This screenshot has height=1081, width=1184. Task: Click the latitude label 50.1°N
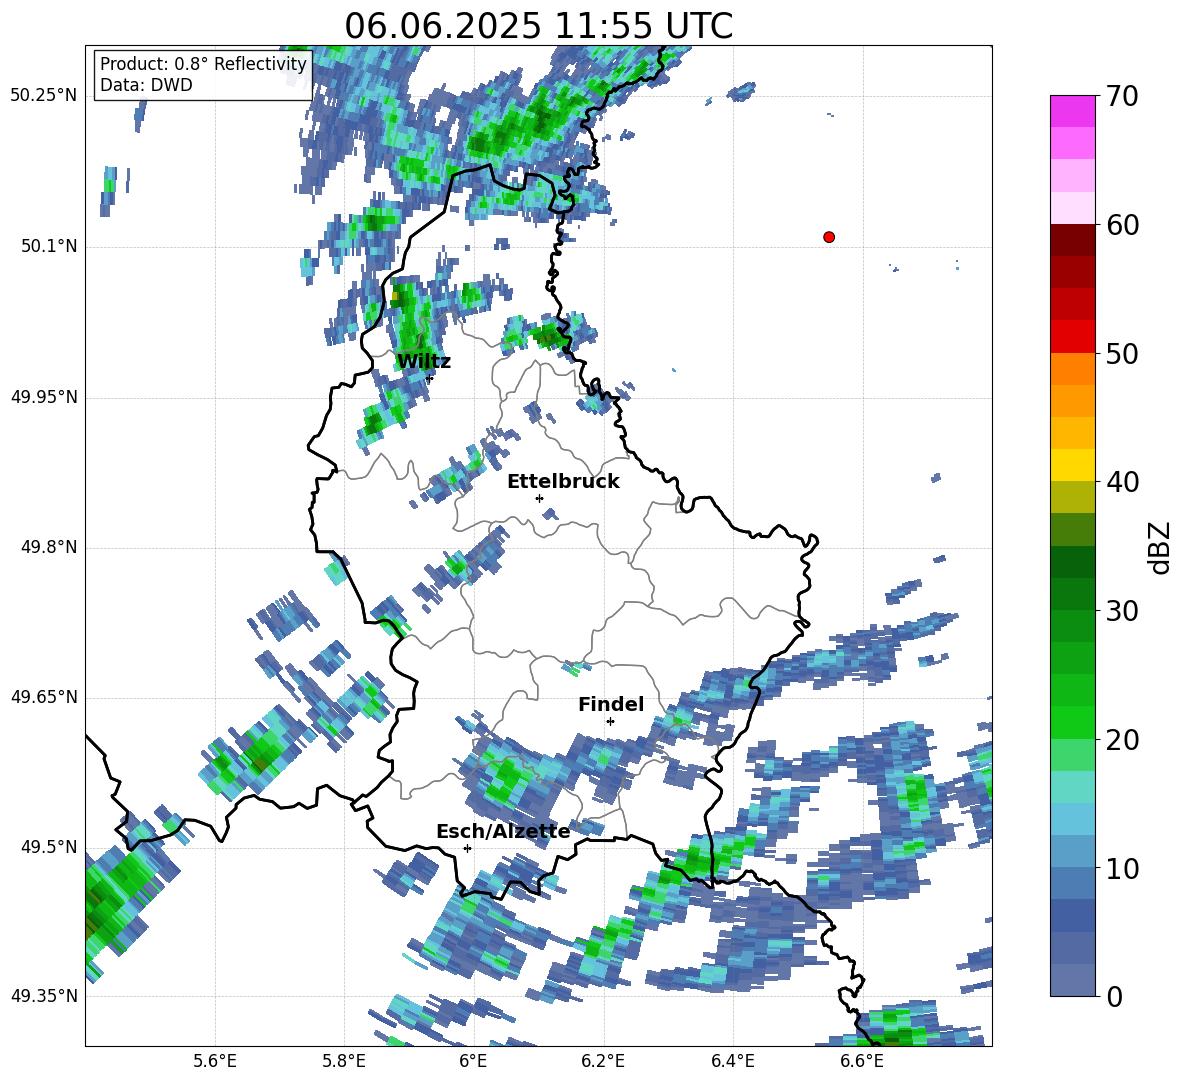pos(48,246)
